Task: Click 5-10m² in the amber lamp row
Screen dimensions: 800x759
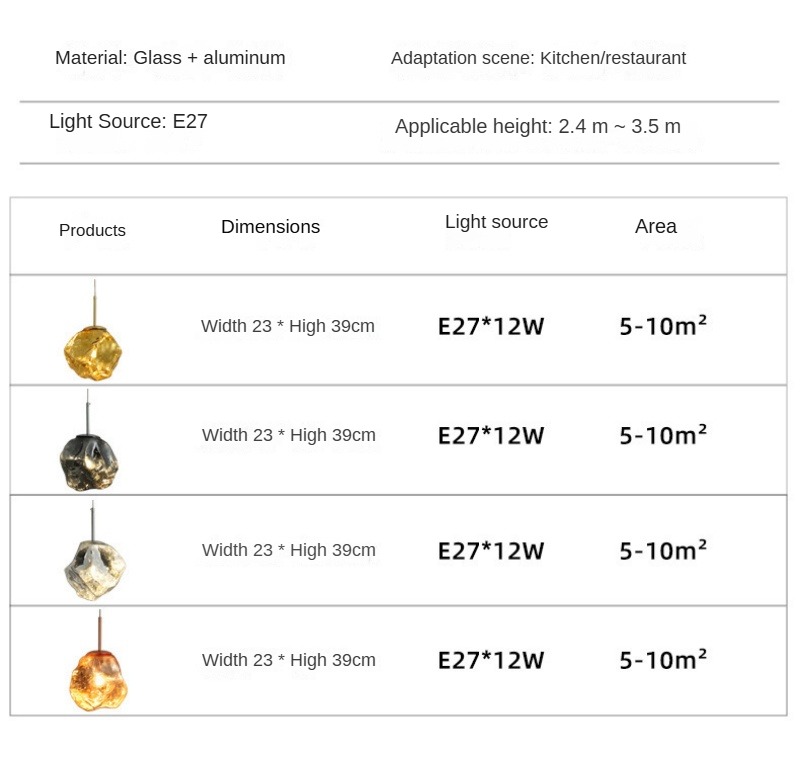Action: (663, 660)
